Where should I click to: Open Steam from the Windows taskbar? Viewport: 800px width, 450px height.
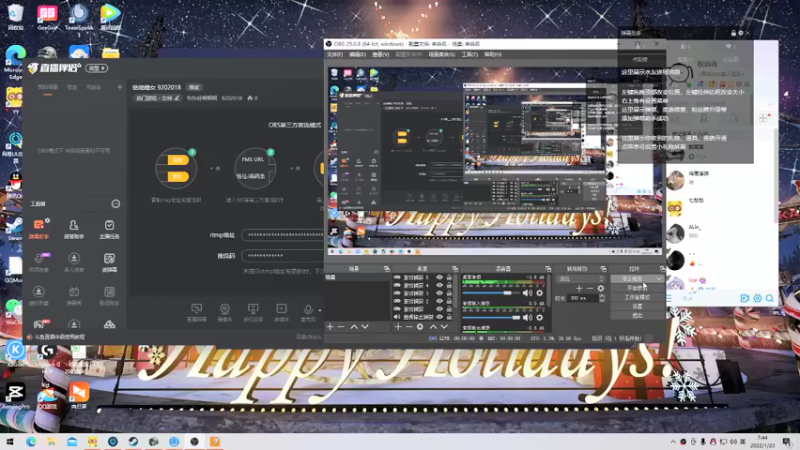pos(133,441)
